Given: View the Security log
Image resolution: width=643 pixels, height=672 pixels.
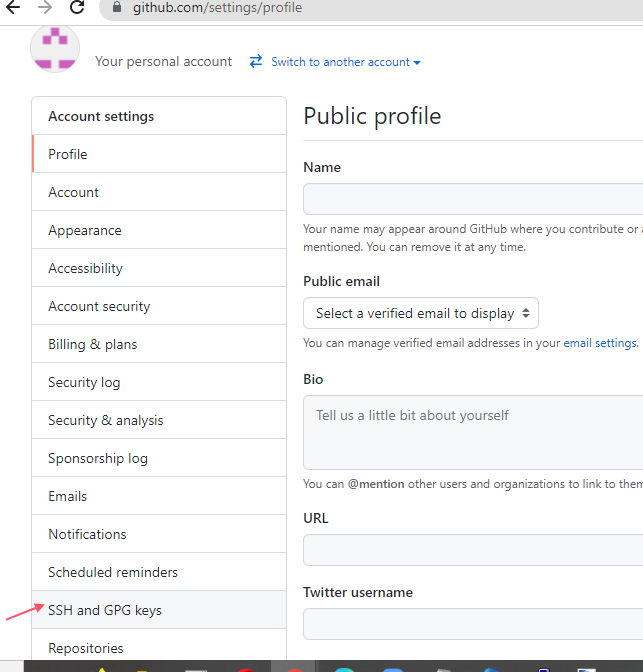Looking at the screenshot, I should 159,382.
